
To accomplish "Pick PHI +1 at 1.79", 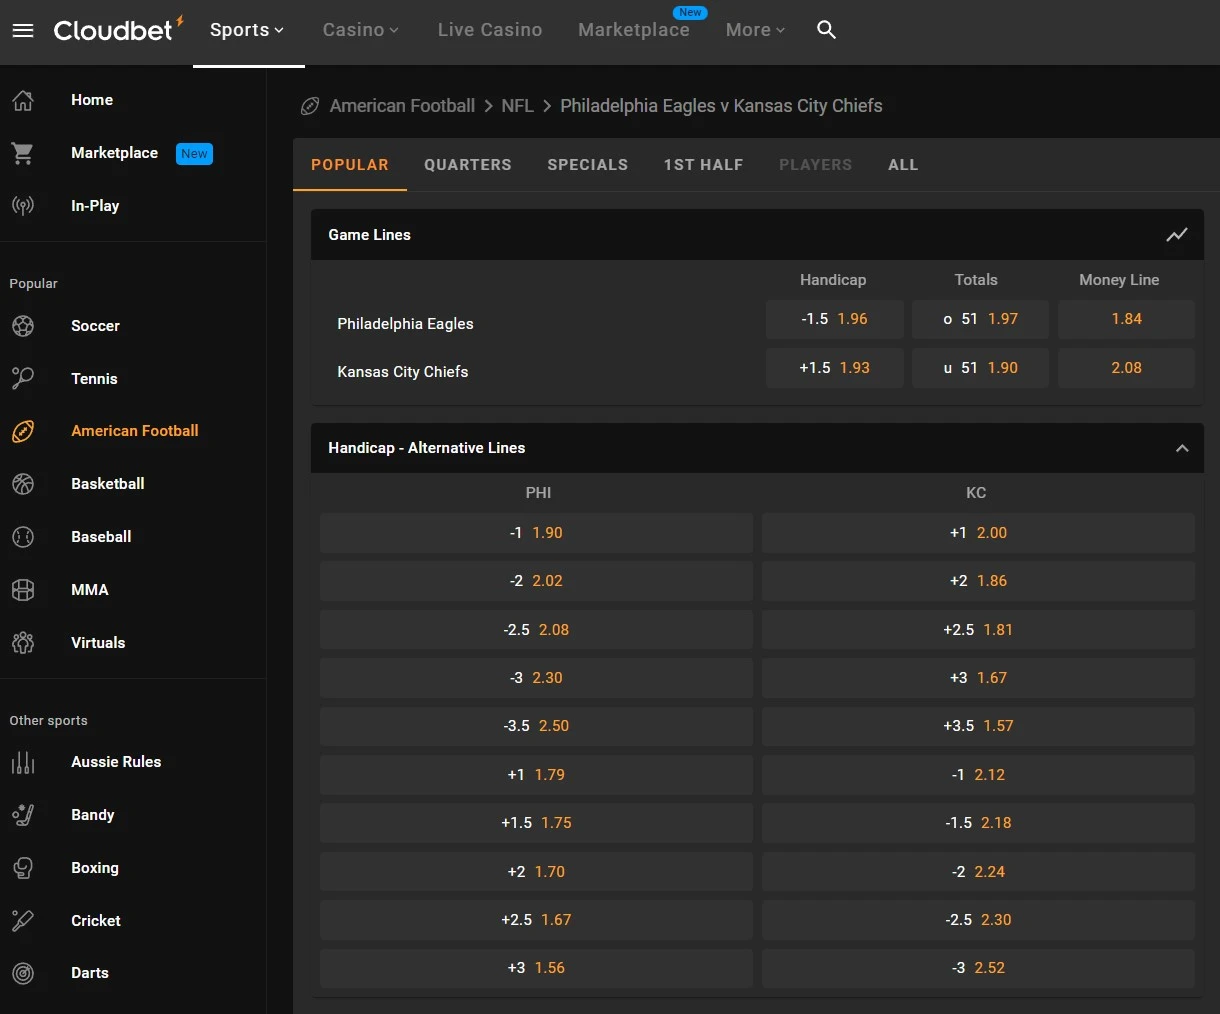I will tap(536, 775).
